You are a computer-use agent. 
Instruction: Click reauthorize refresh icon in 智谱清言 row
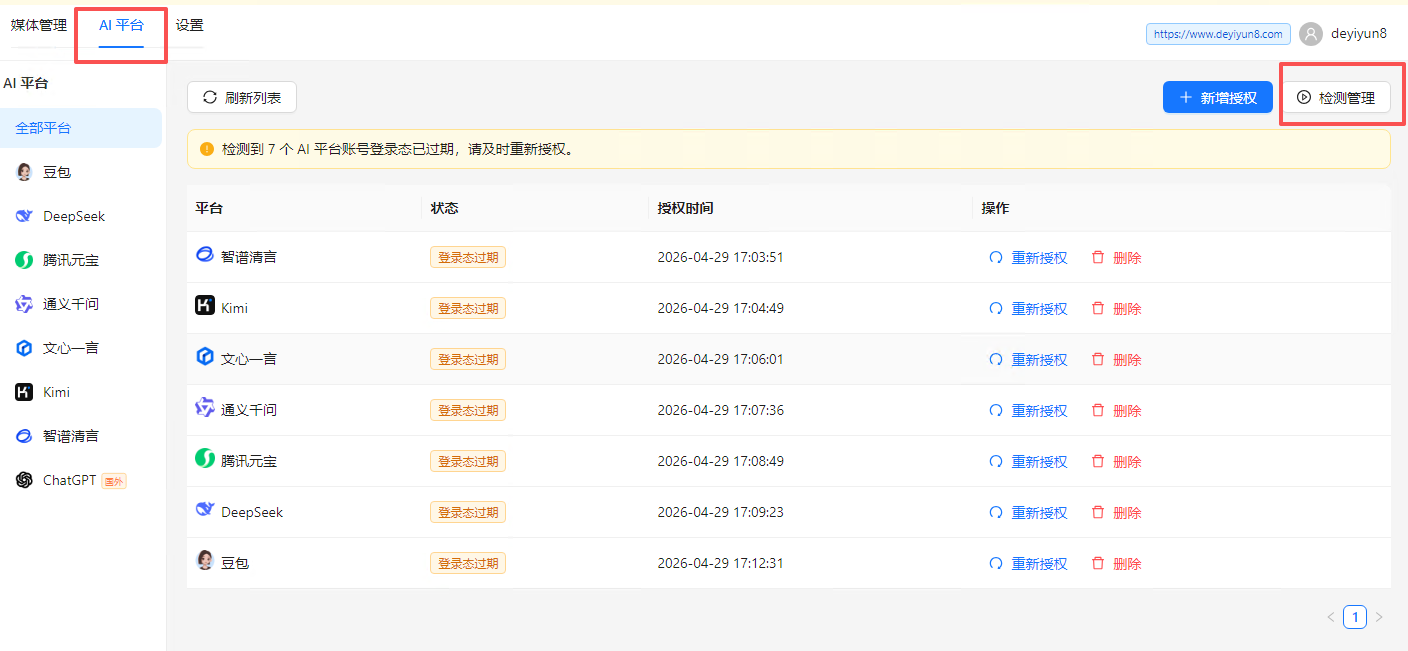click(x=996, y=257)
